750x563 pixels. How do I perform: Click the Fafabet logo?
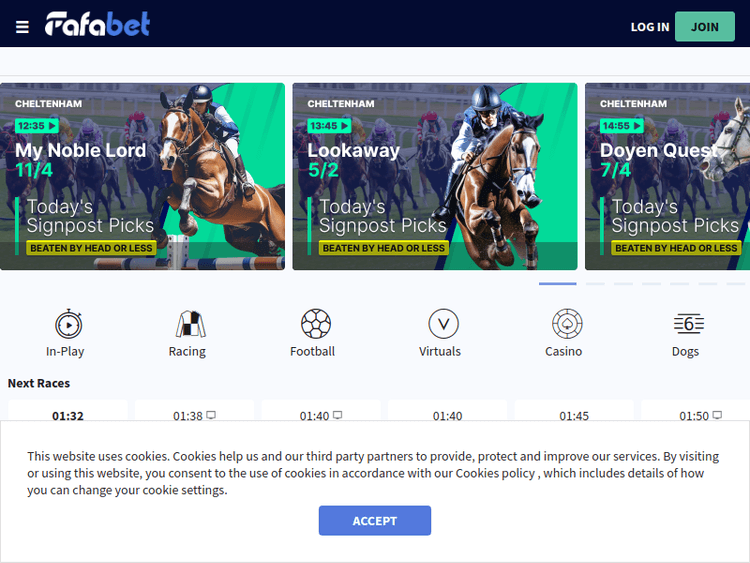[98, 24]
